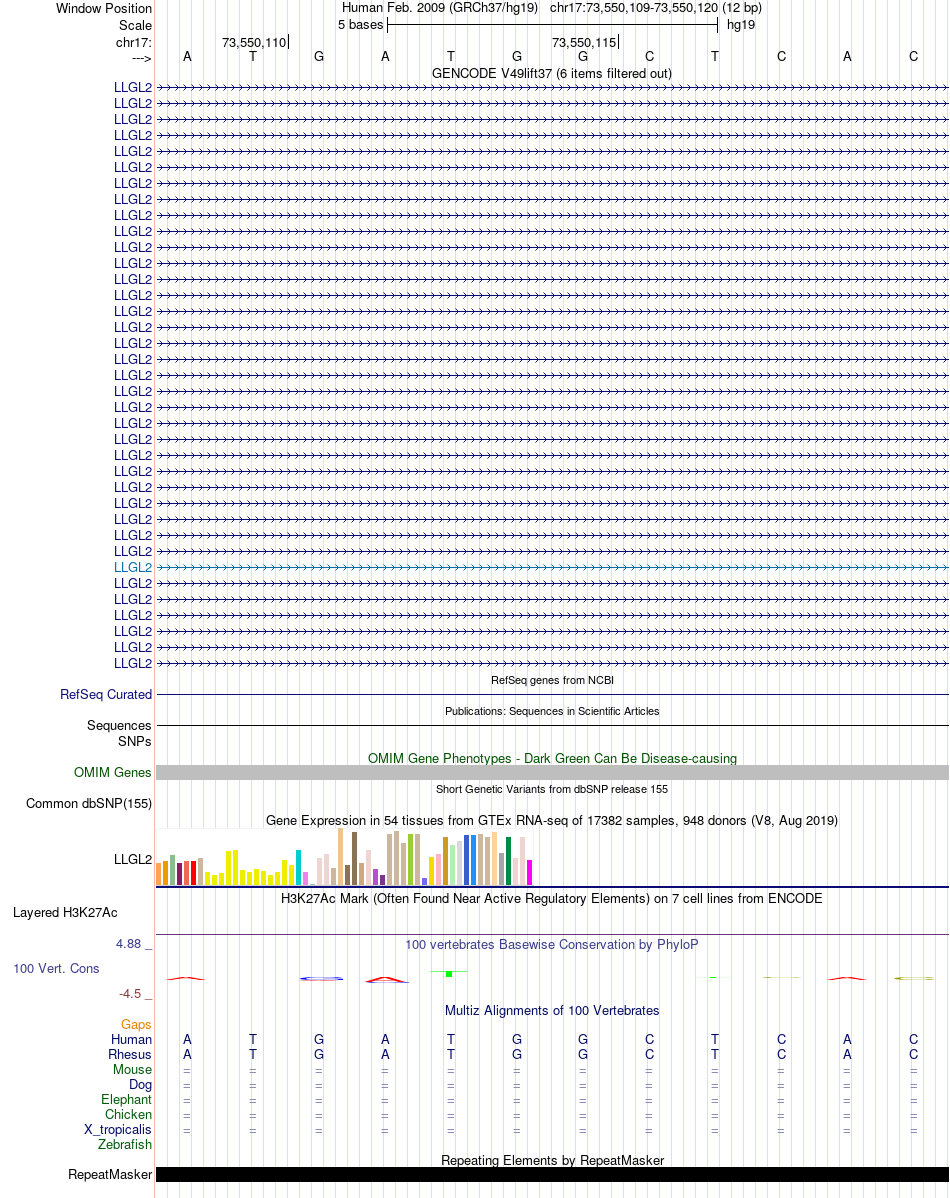Click 'Repeating Elements by RepeatMasker' title

click(x=553, y=1161)
